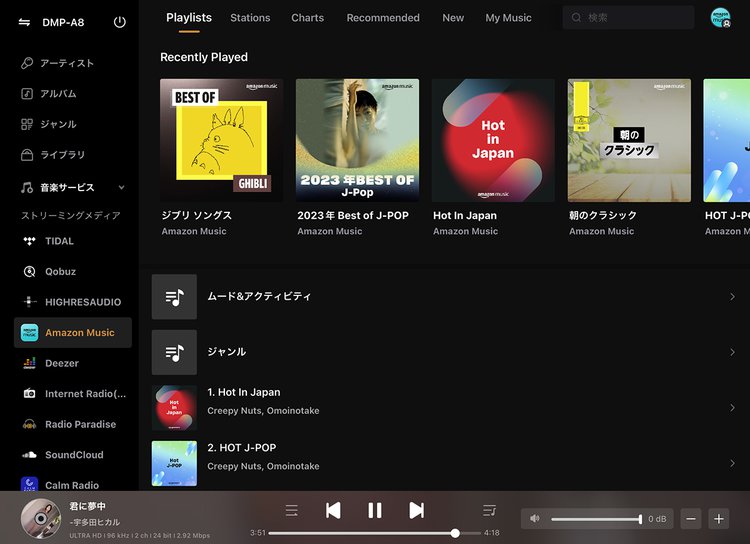Decrease volume with minus button
750x544 pixels.
[x=691, y=519]
